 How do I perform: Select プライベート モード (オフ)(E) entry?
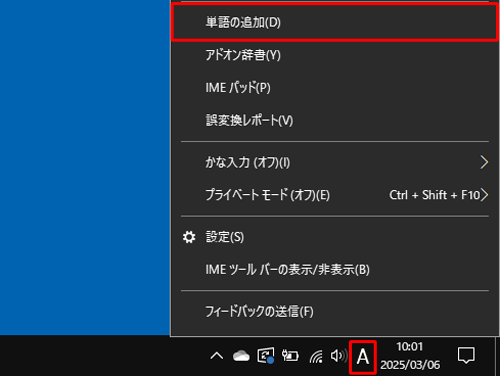pyautogui.click(x=335, y=195)
